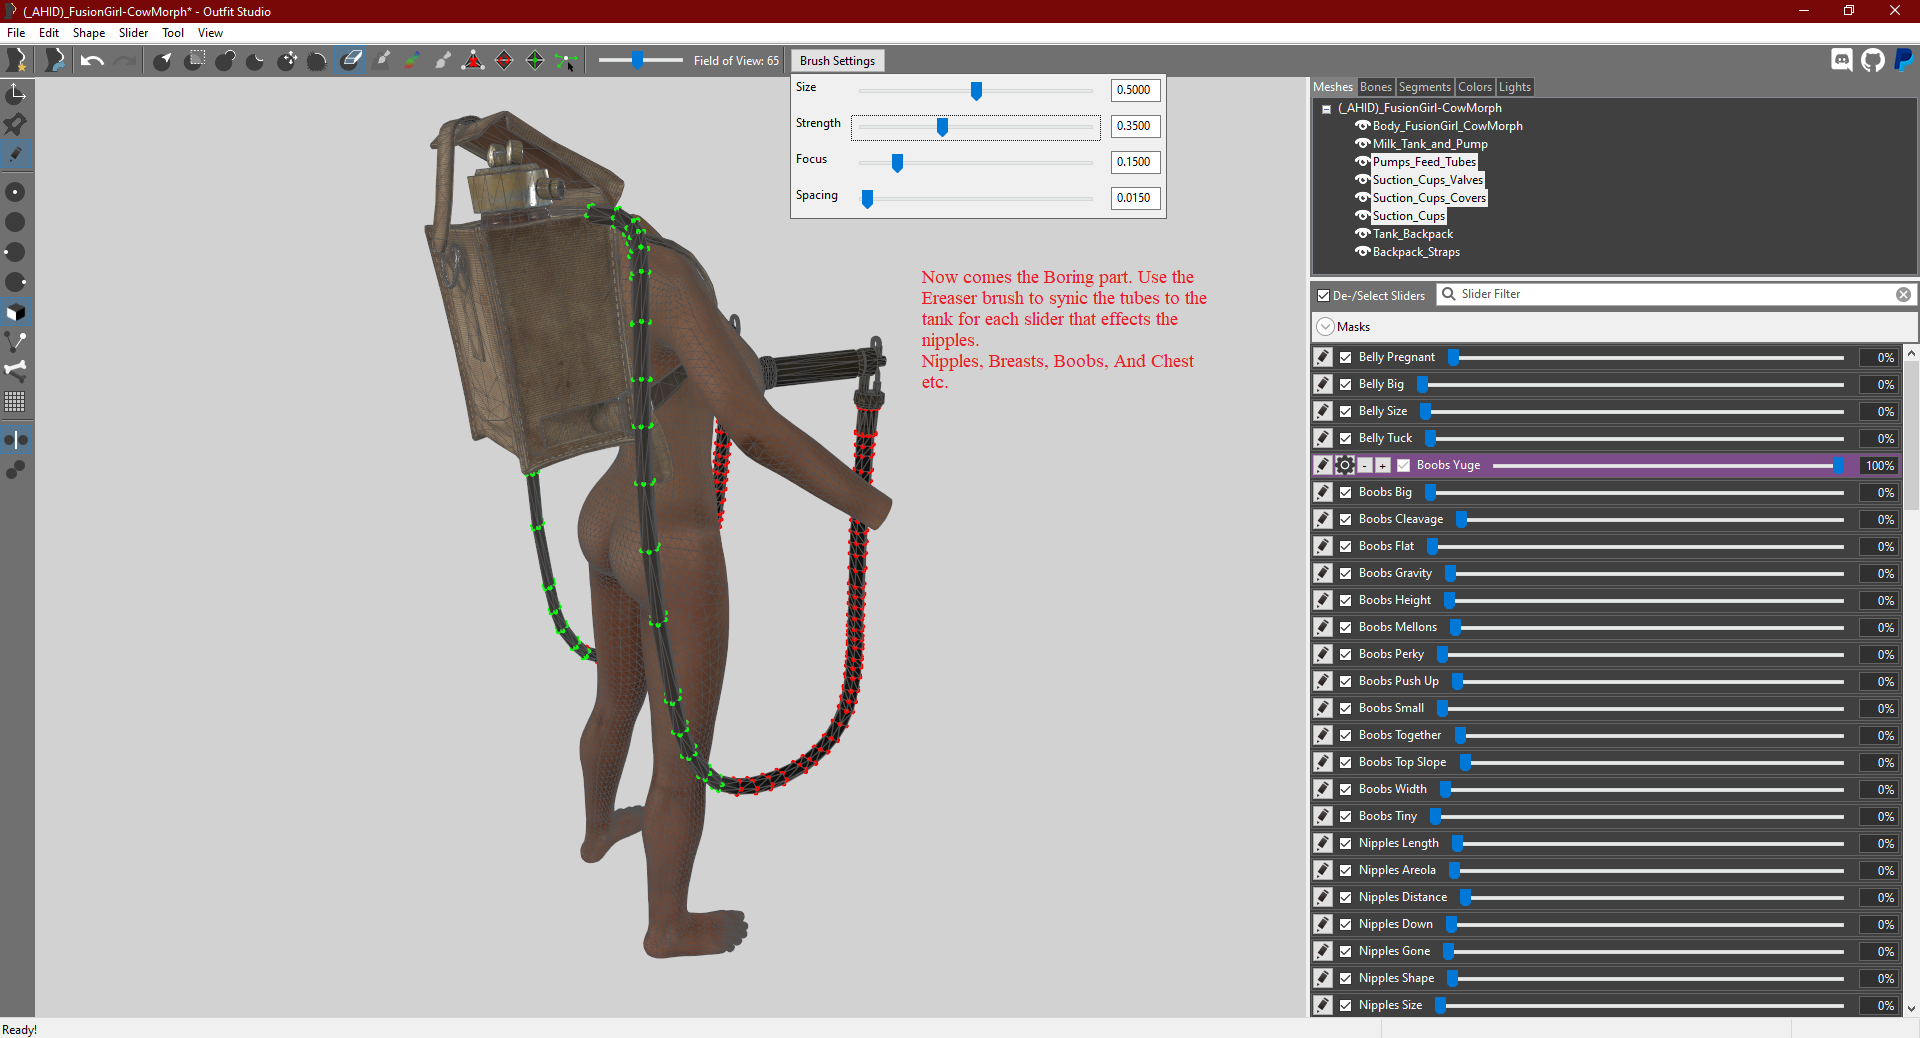Viewport: 1920px width, 1038px height.
Task: Open the GitHub link icon
Action: pos(1872,60)
